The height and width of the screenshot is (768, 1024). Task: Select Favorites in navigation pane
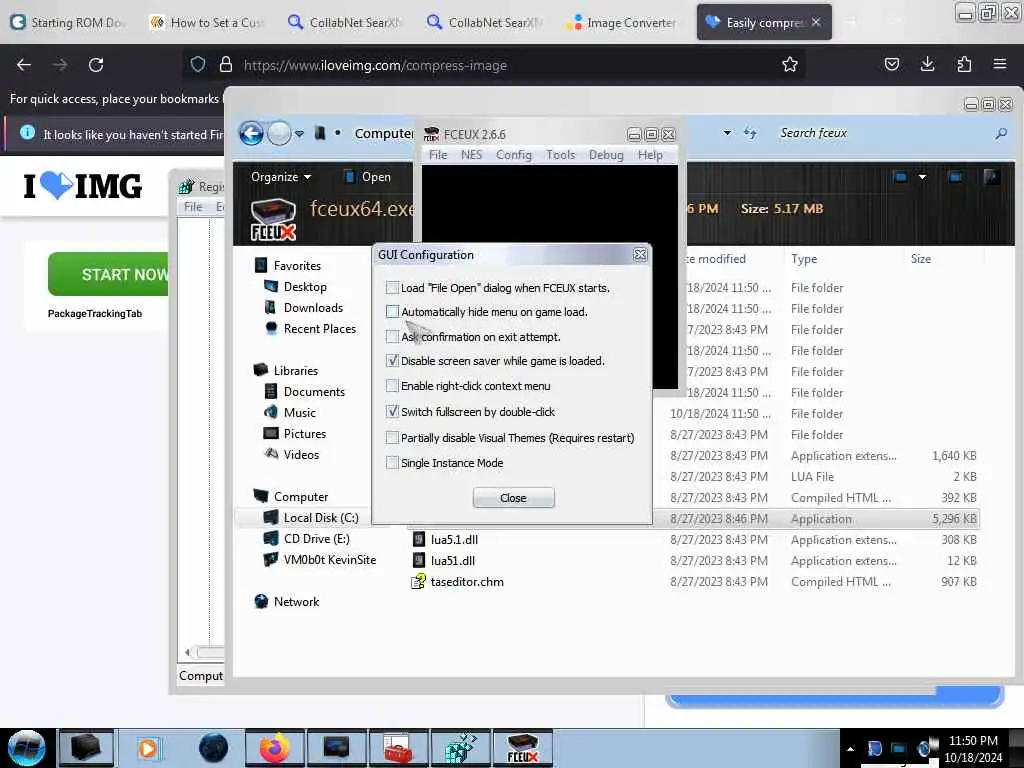(288, 265)
